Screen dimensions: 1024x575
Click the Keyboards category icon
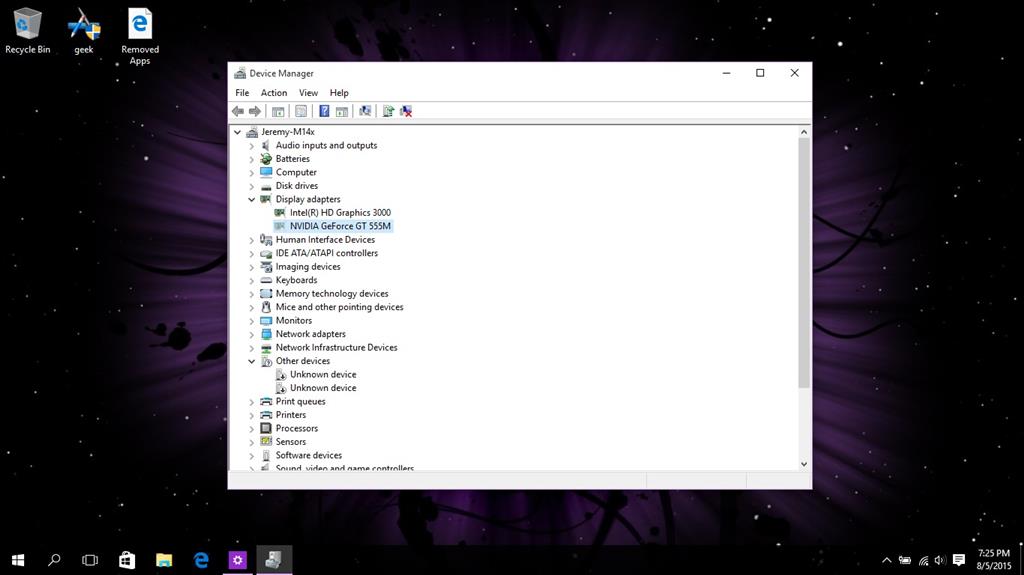266,280
